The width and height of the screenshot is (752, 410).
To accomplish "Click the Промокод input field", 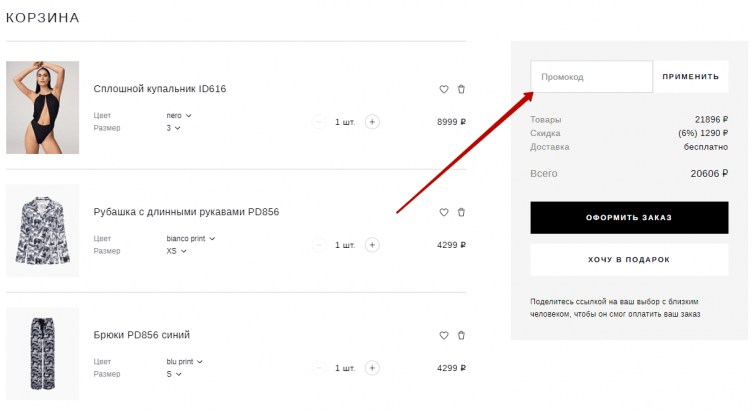I will click(591, 77).
